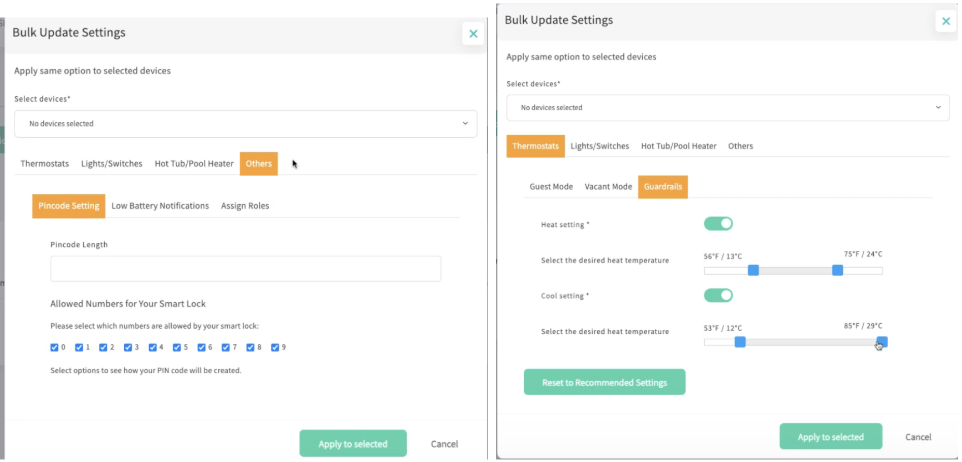Toggle allowed number 9 checkbox
This screenshot has height=462, width=962.
coord(275,348)
